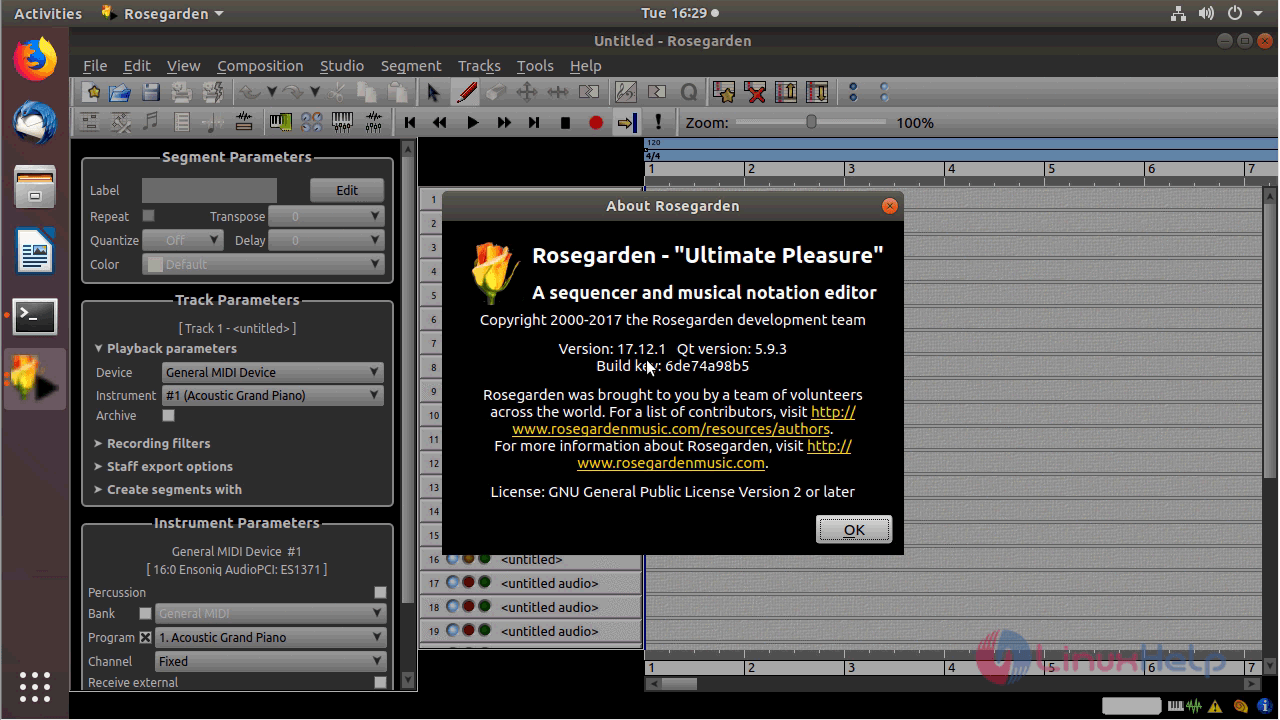Open the Segment menu
Viewport: 1280px width, 720px height.
point(411,66)
